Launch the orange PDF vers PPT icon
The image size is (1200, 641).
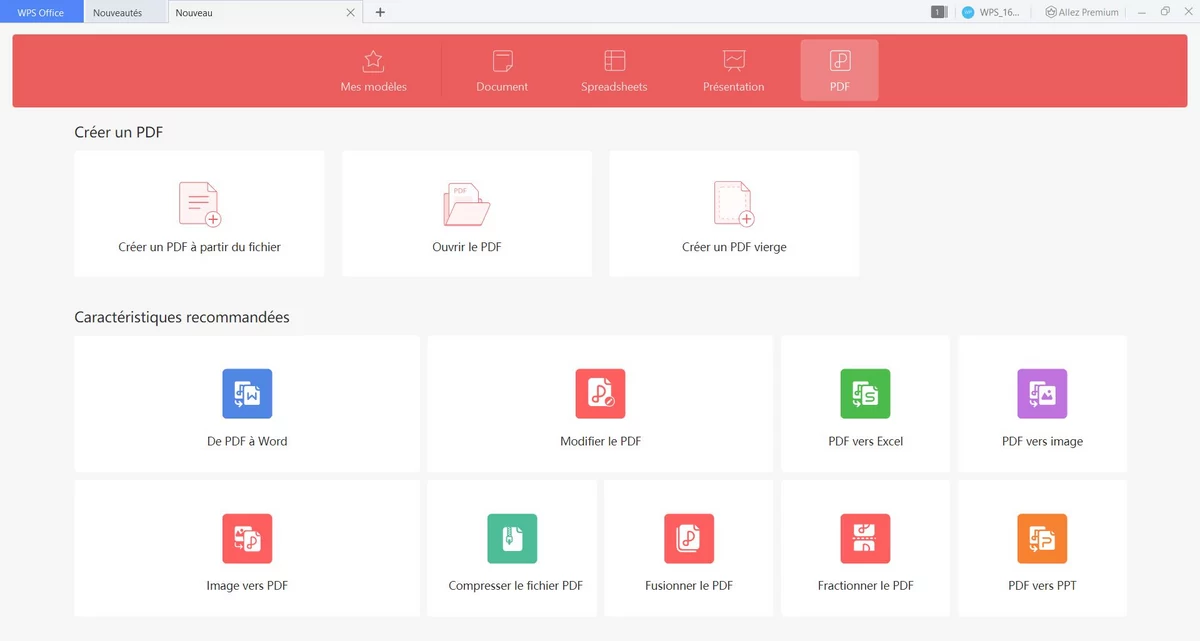pos(1042,539)
